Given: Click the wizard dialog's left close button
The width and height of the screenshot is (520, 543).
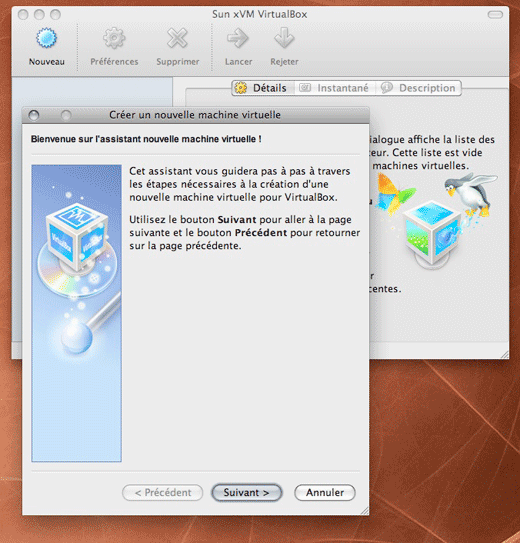Looking at the screenshot, I should coord(34,115).
